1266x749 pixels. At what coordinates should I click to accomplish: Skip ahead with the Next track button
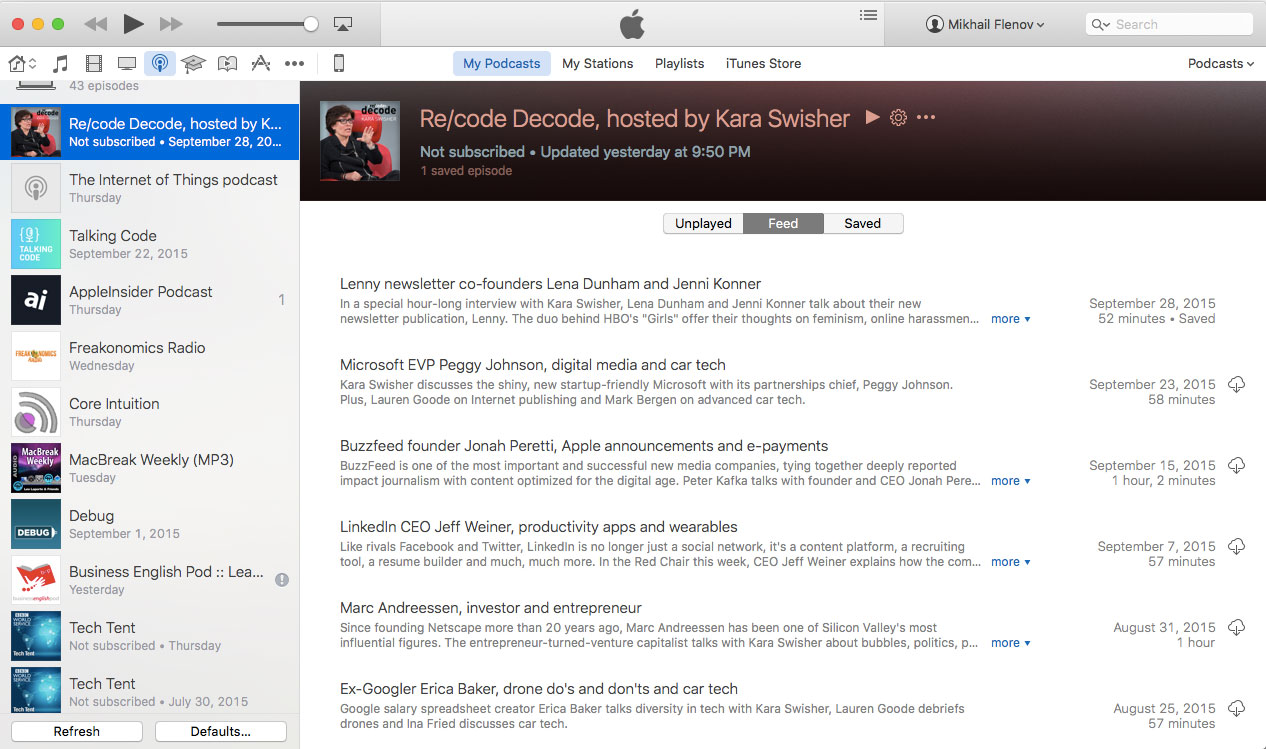click(171, 24)
